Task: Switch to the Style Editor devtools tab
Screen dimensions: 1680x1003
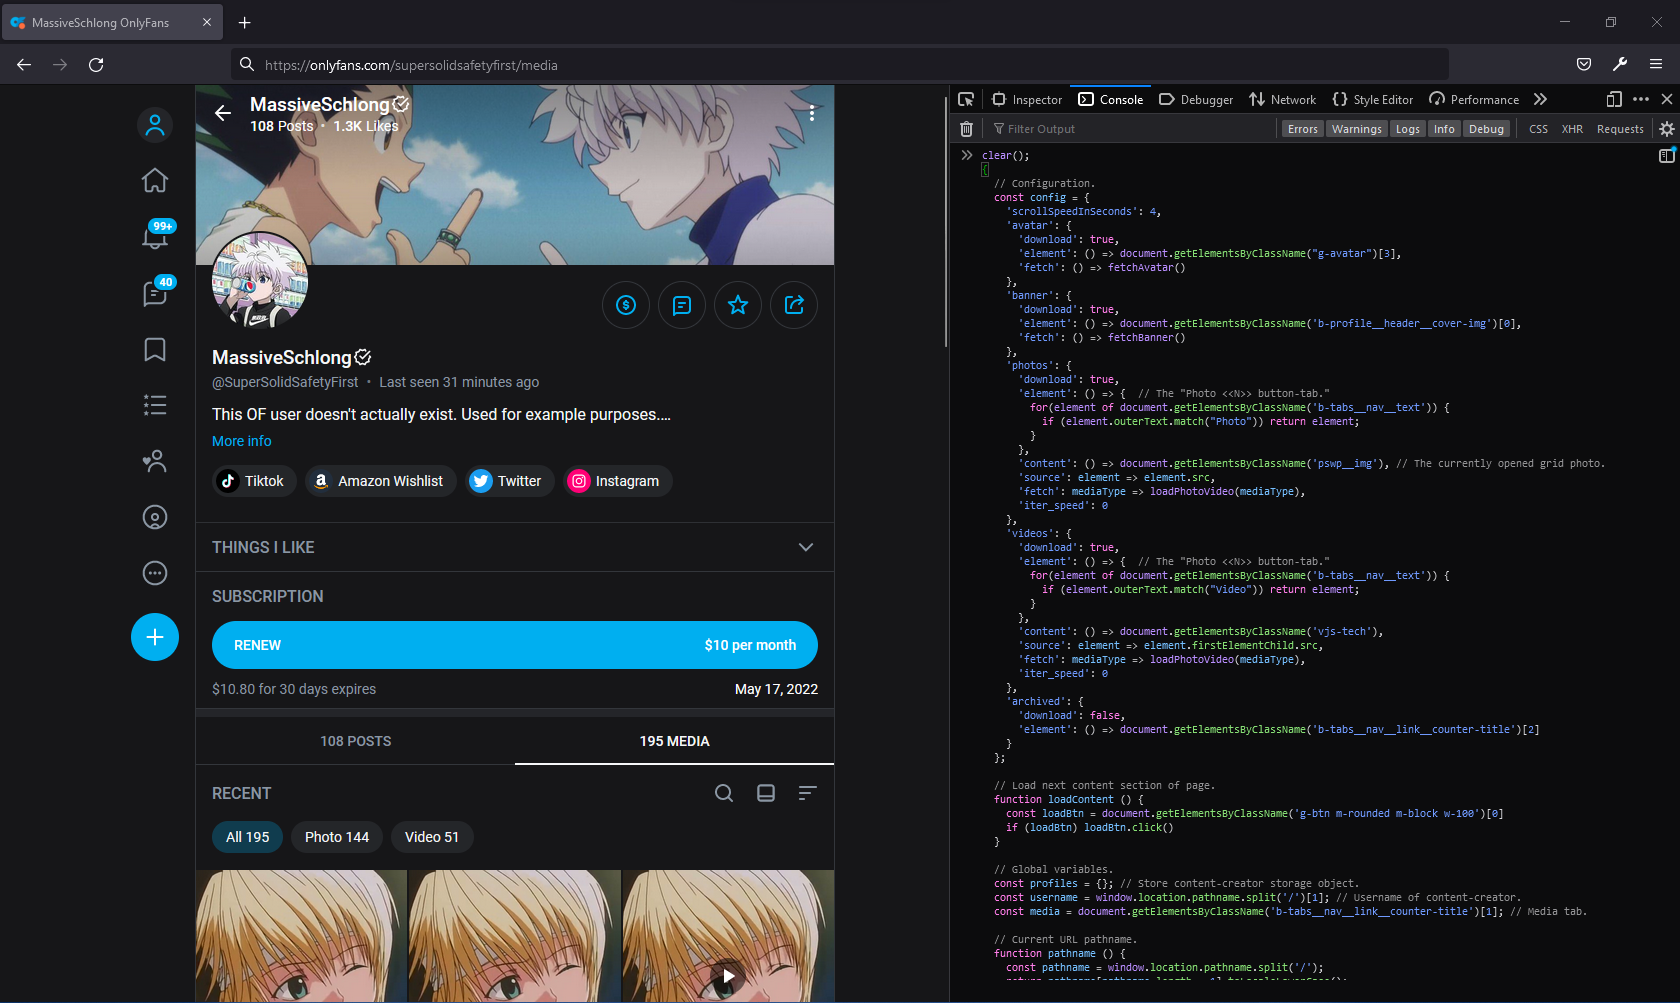Action: click(x=1373, y=99)
